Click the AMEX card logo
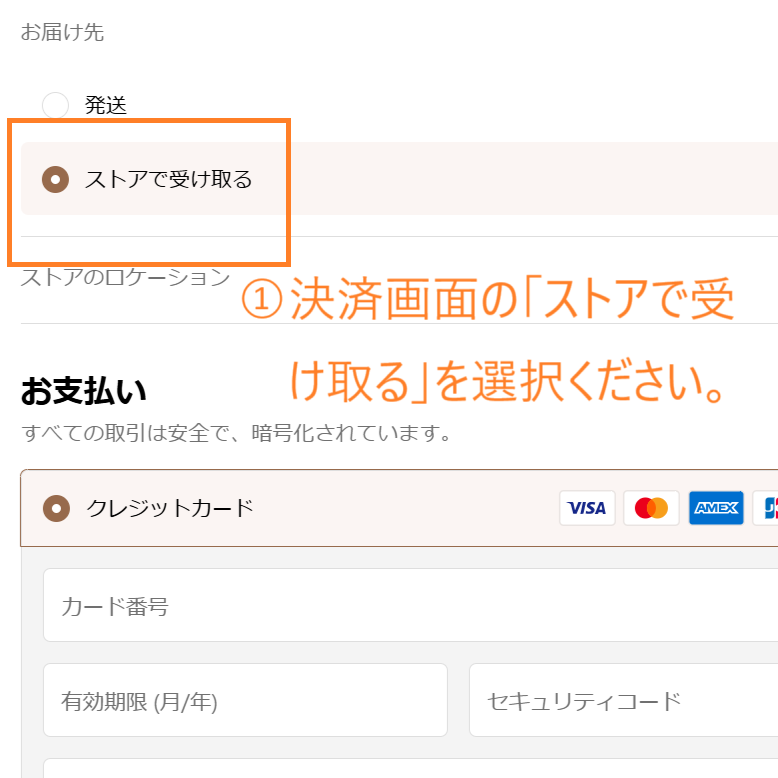The width and height of the screenshot is (778, 778). [x=716, y=508]
